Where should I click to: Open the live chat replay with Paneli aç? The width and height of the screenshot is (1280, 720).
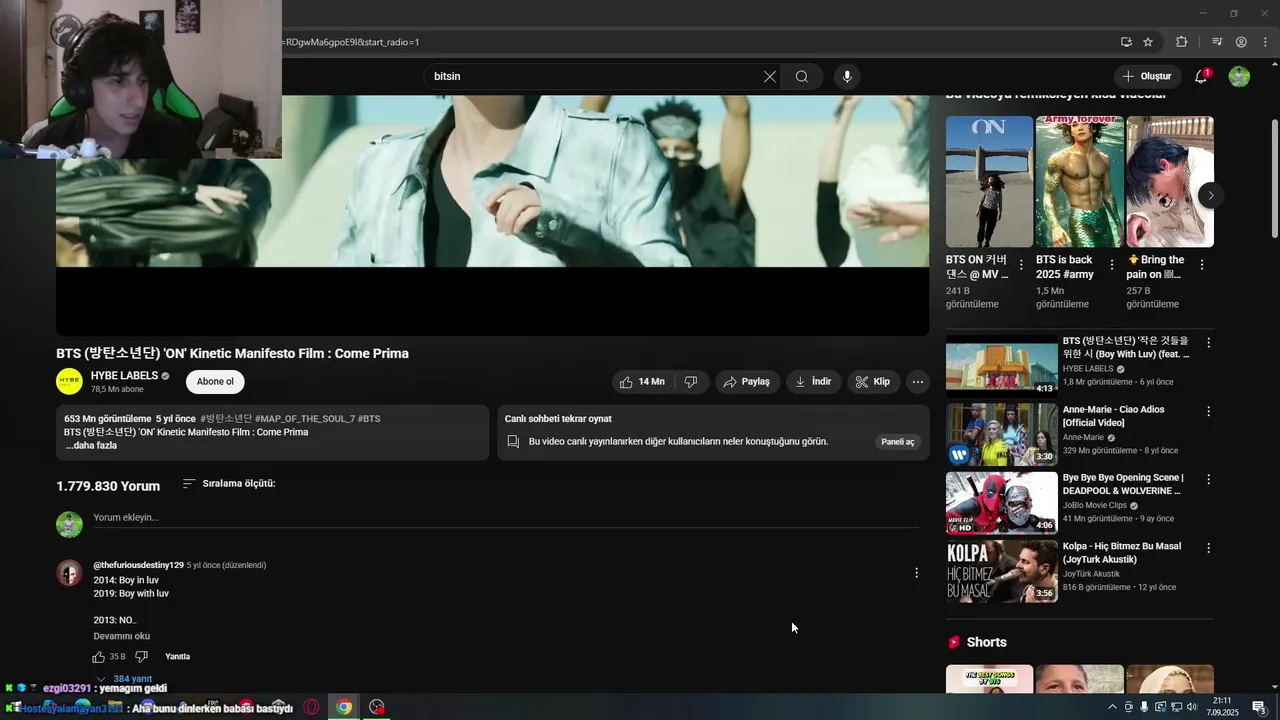point(897,442)
